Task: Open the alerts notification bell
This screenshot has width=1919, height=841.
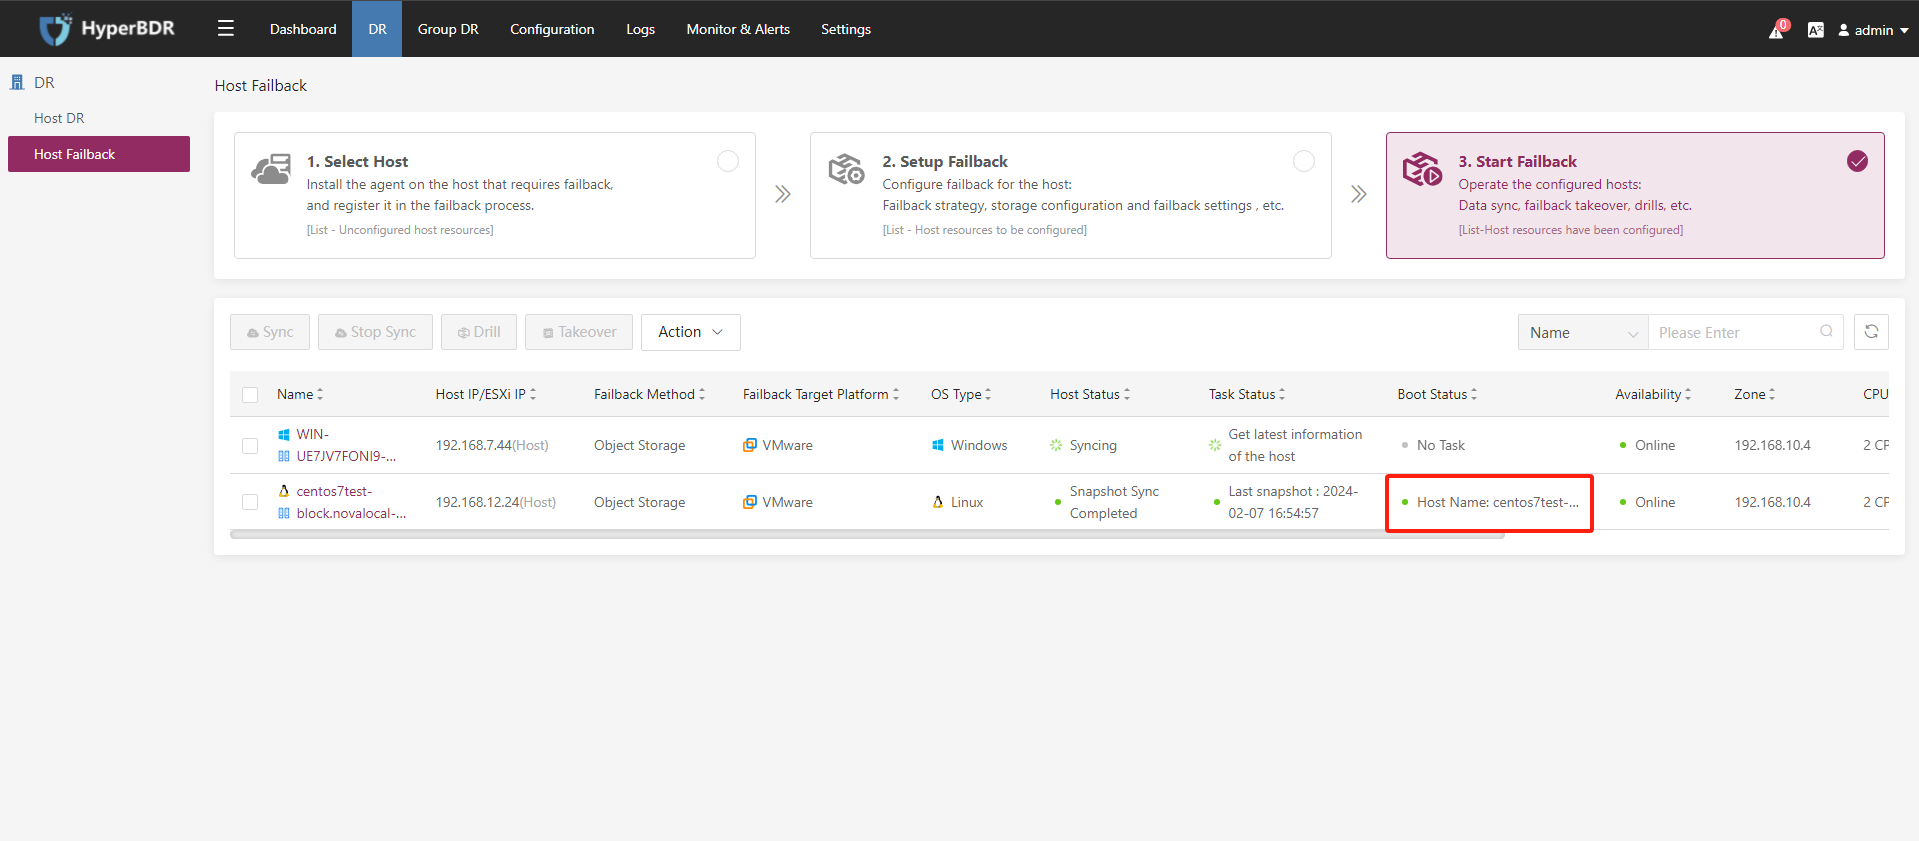Action: [1777, 30]
